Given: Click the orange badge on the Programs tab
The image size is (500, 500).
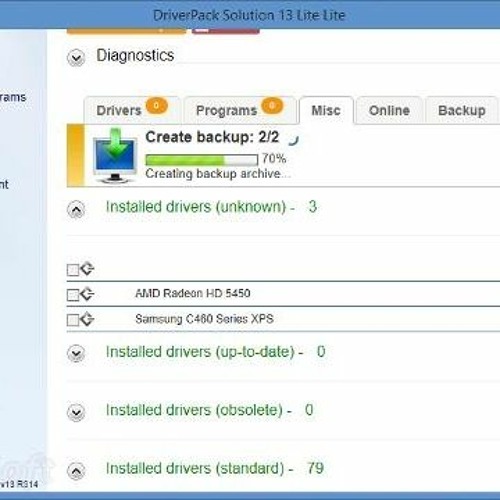Looking at the screenshot, I should coord(272,106).
